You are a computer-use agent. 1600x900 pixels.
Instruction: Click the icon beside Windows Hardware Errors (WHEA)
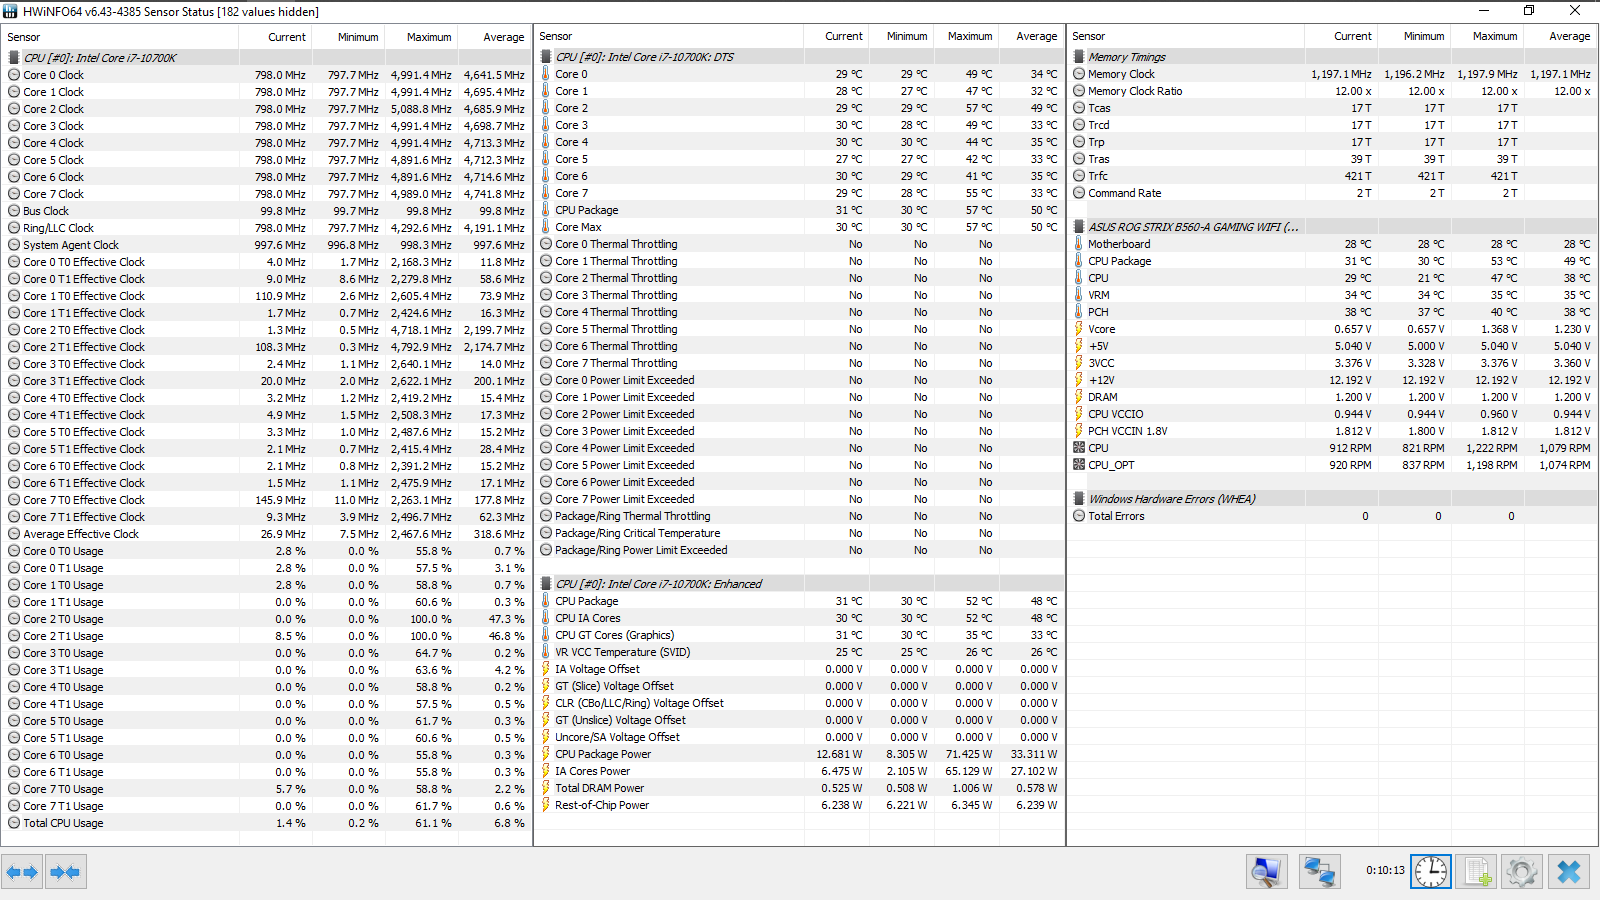click(1079, 499)
